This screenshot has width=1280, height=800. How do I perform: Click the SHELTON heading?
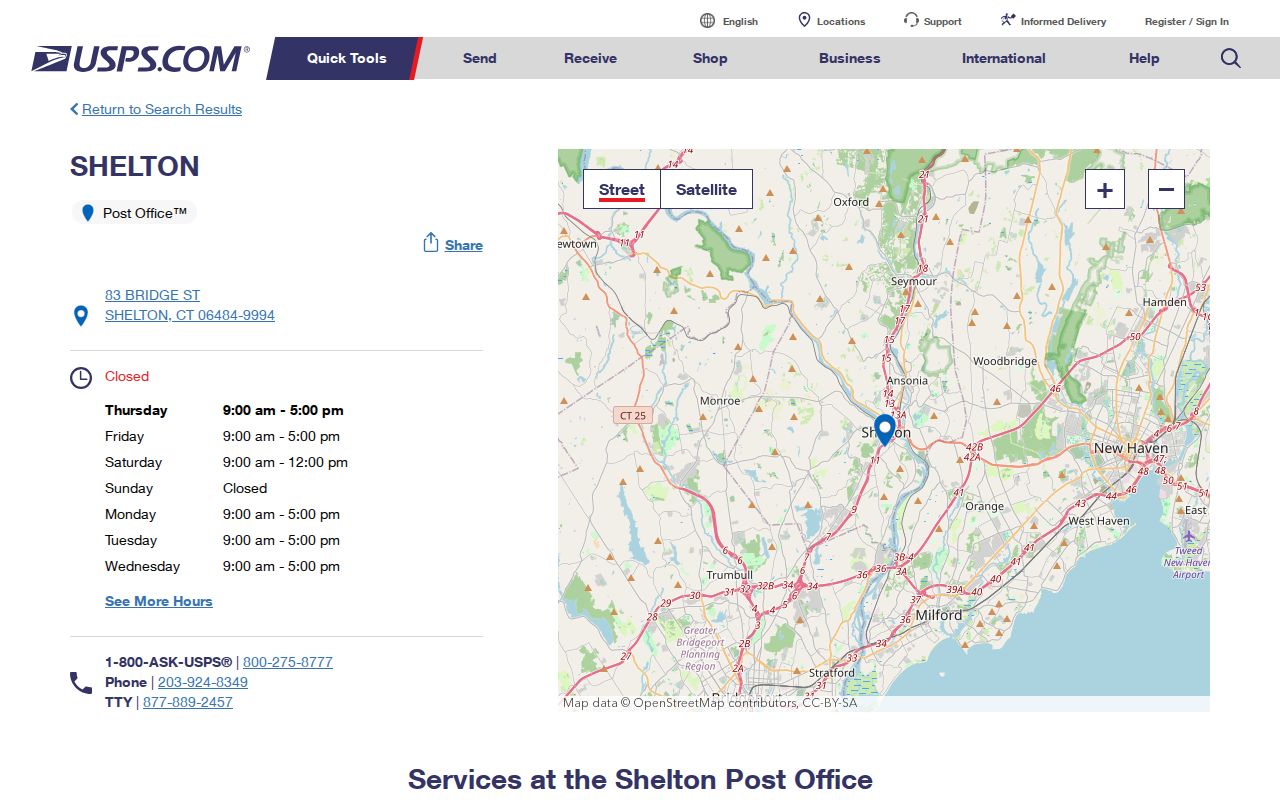(135, 166)
